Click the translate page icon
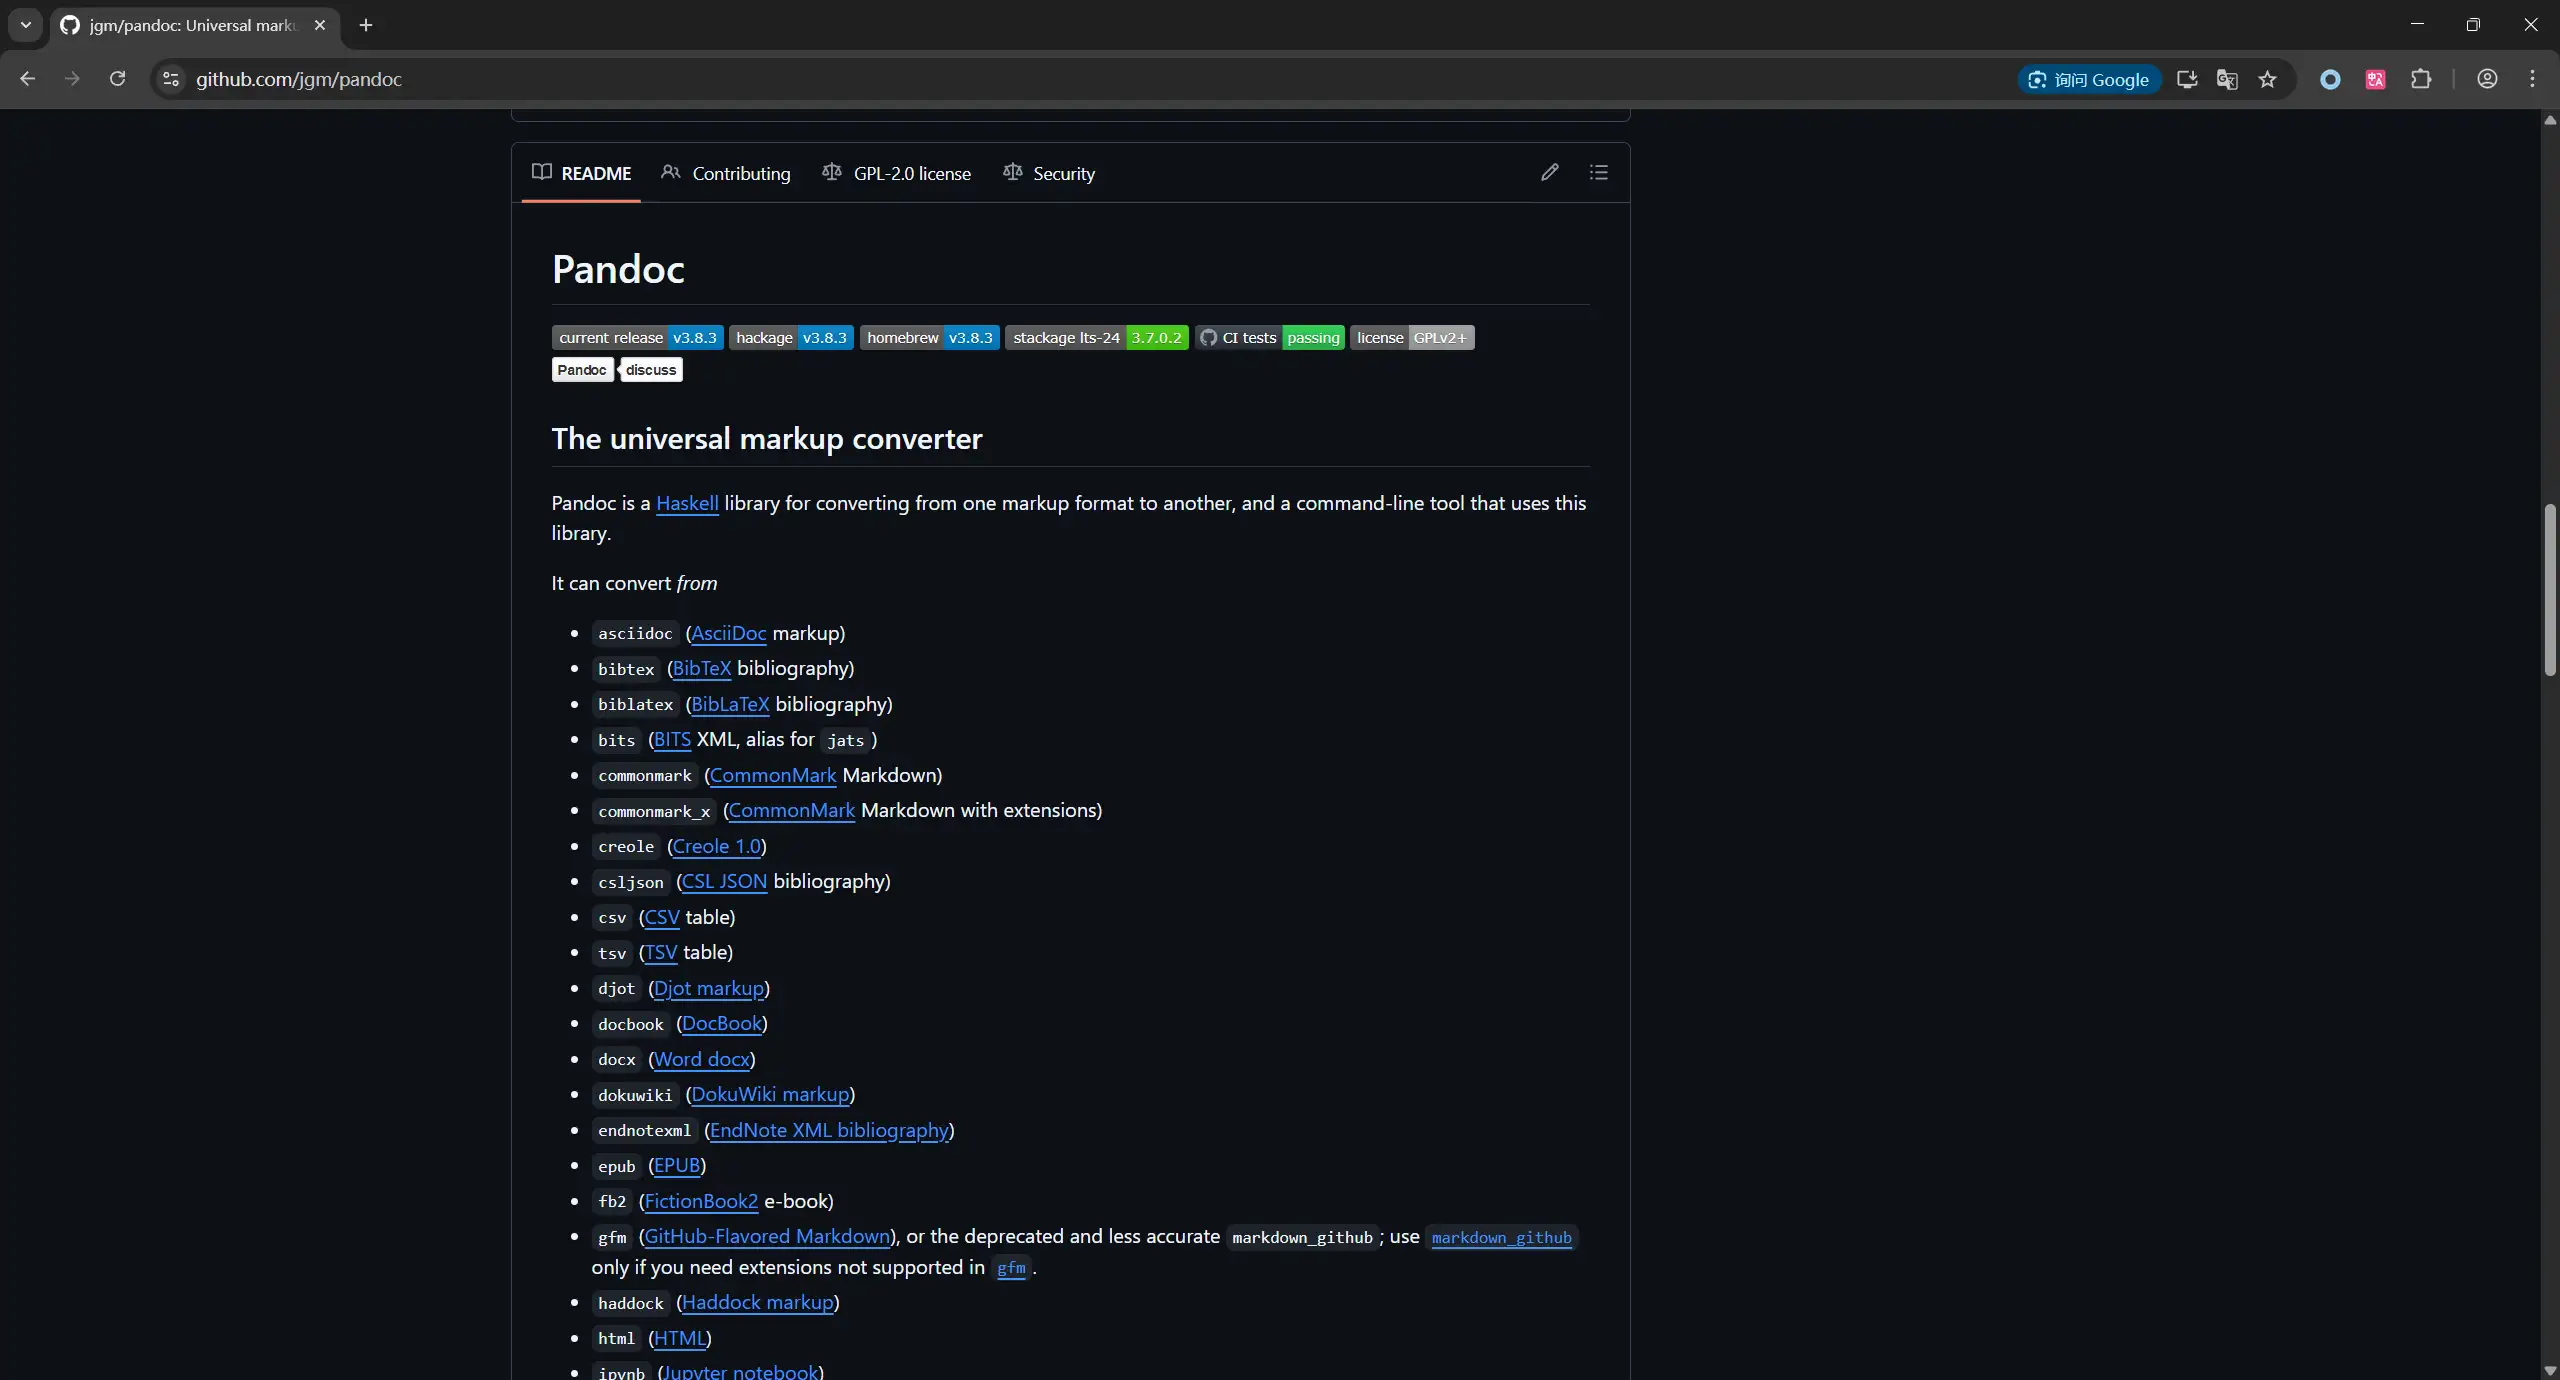 [x=2227, y=79]
